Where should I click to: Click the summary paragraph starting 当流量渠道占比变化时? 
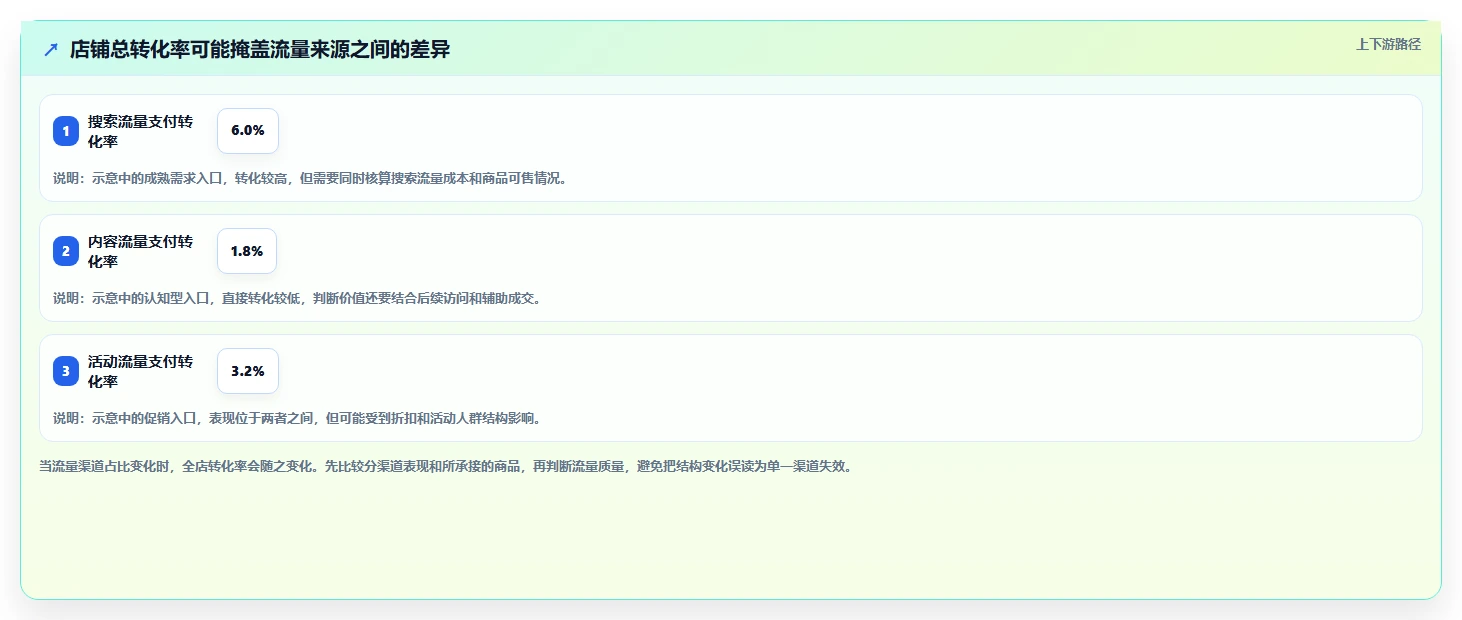(445, 466)
